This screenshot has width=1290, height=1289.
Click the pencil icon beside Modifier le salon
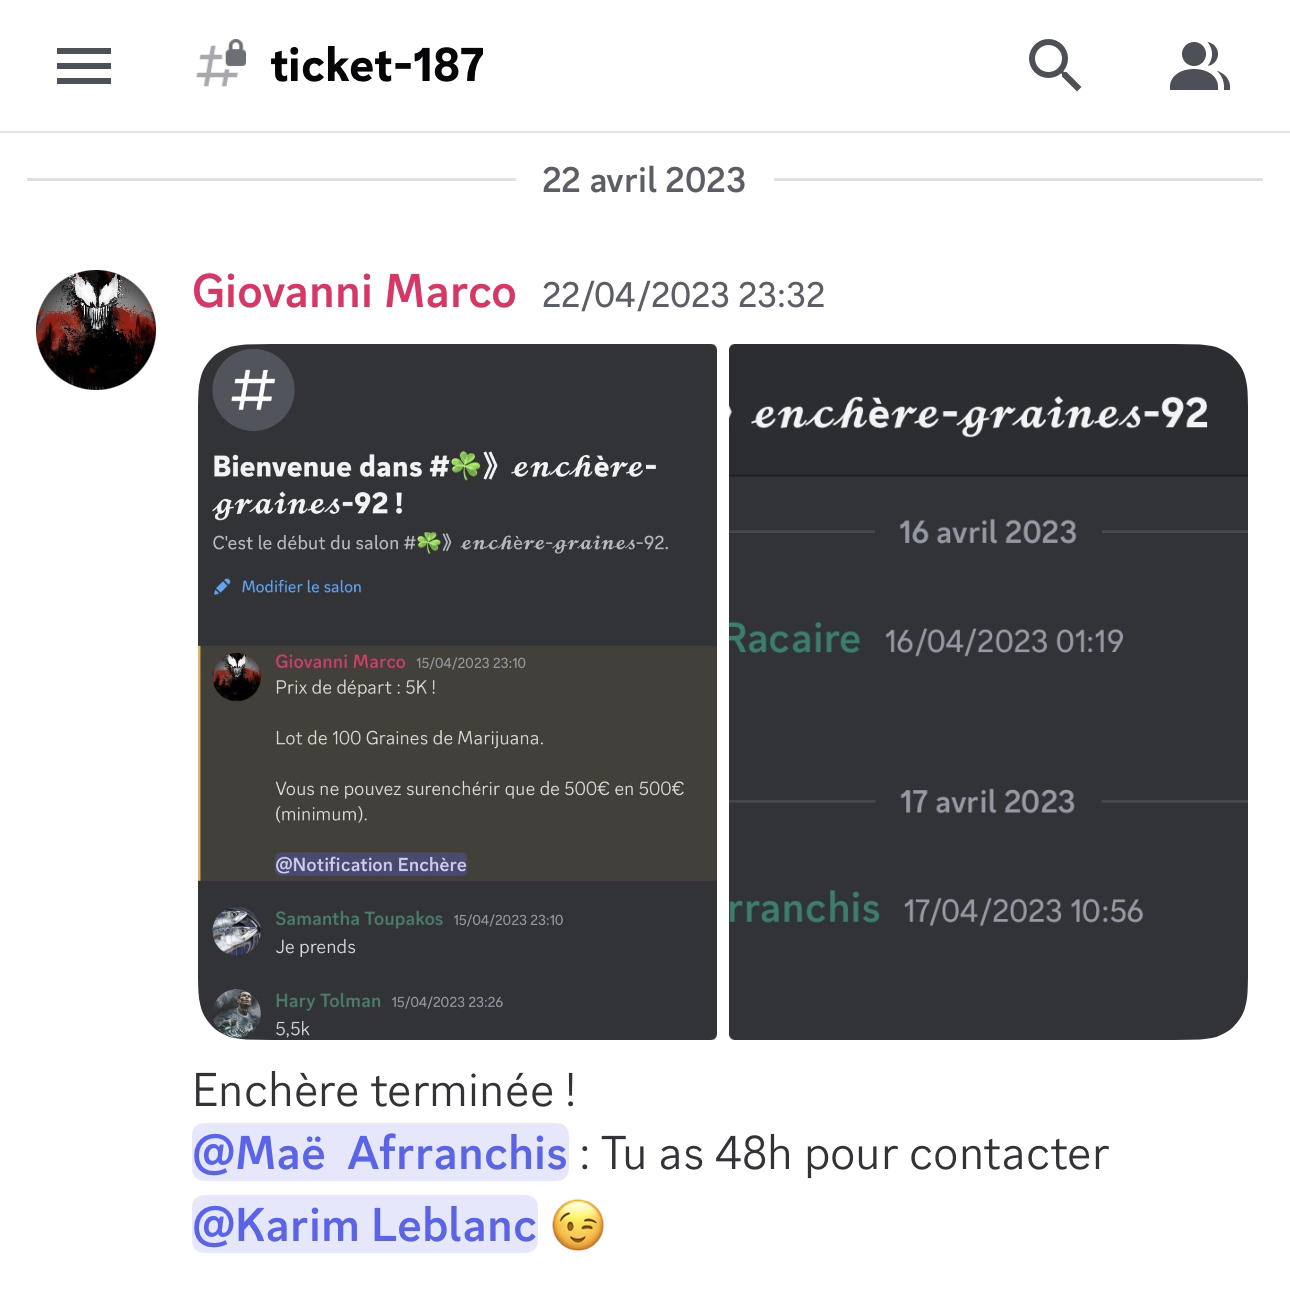[x=222, y=587]
